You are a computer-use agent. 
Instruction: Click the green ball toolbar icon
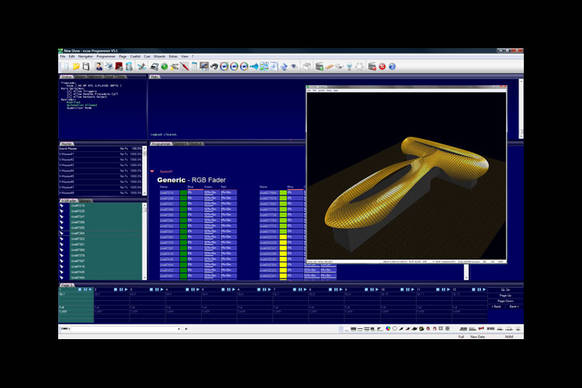[164, 66]
